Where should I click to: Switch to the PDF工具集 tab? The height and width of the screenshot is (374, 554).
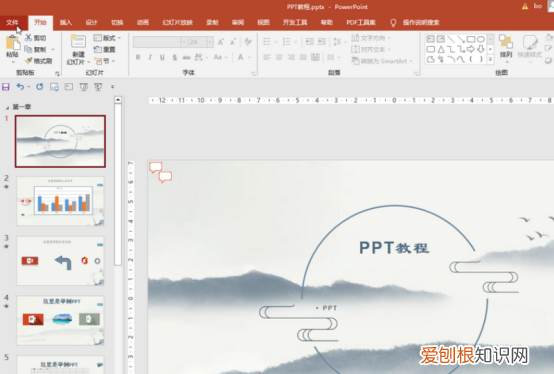(361, 23)
